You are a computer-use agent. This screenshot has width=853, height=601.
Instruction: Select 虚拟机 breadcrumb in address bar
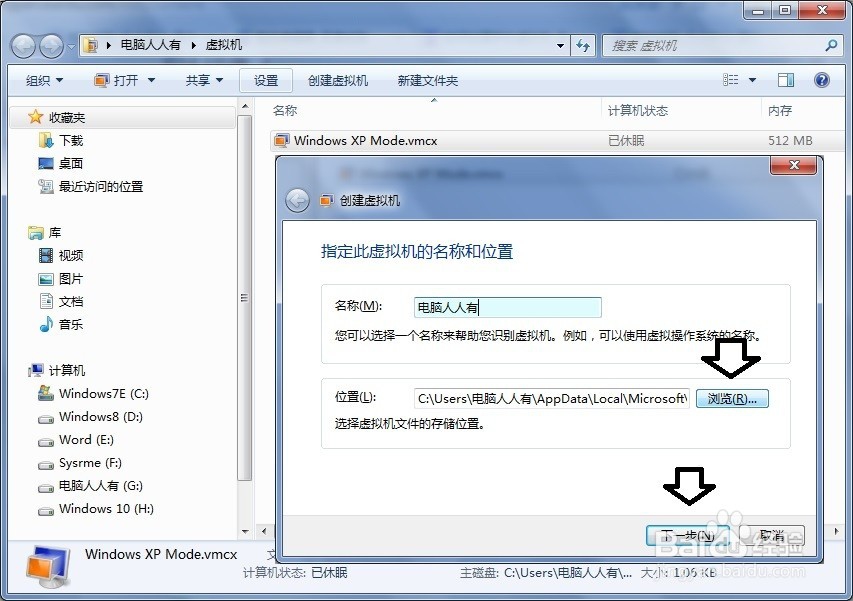coord(224,45)
